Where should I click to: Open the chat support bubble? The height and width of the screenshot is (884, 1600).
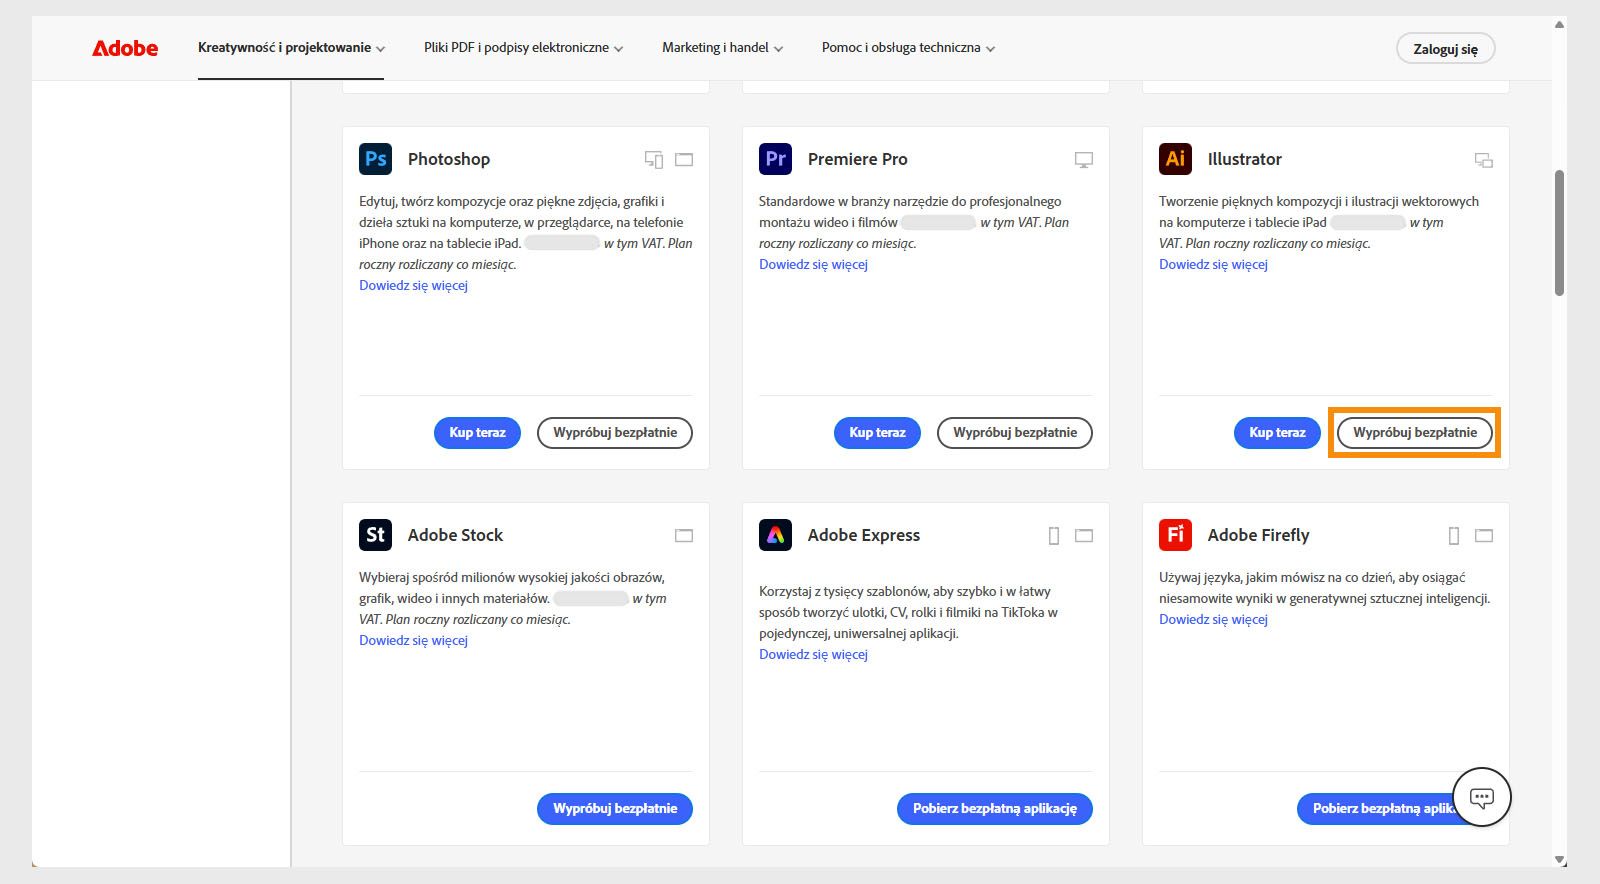1481,797
